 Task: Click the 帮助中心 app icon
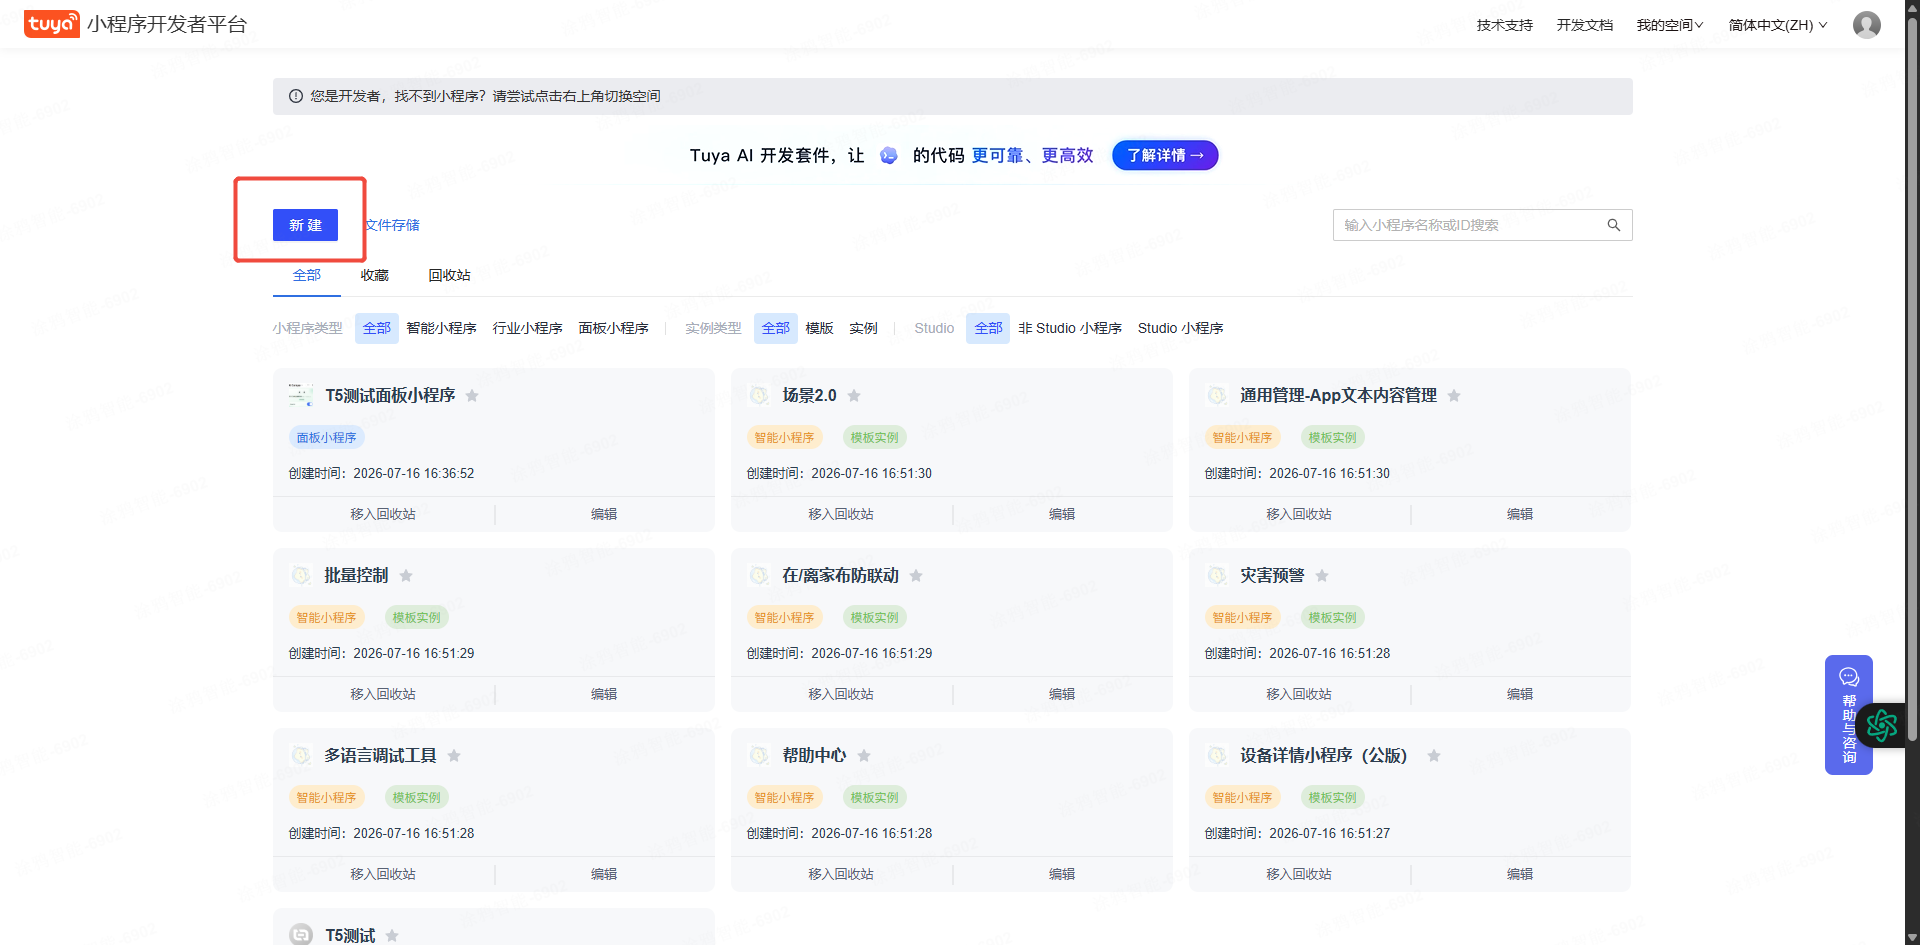click(x=759, y=755)
